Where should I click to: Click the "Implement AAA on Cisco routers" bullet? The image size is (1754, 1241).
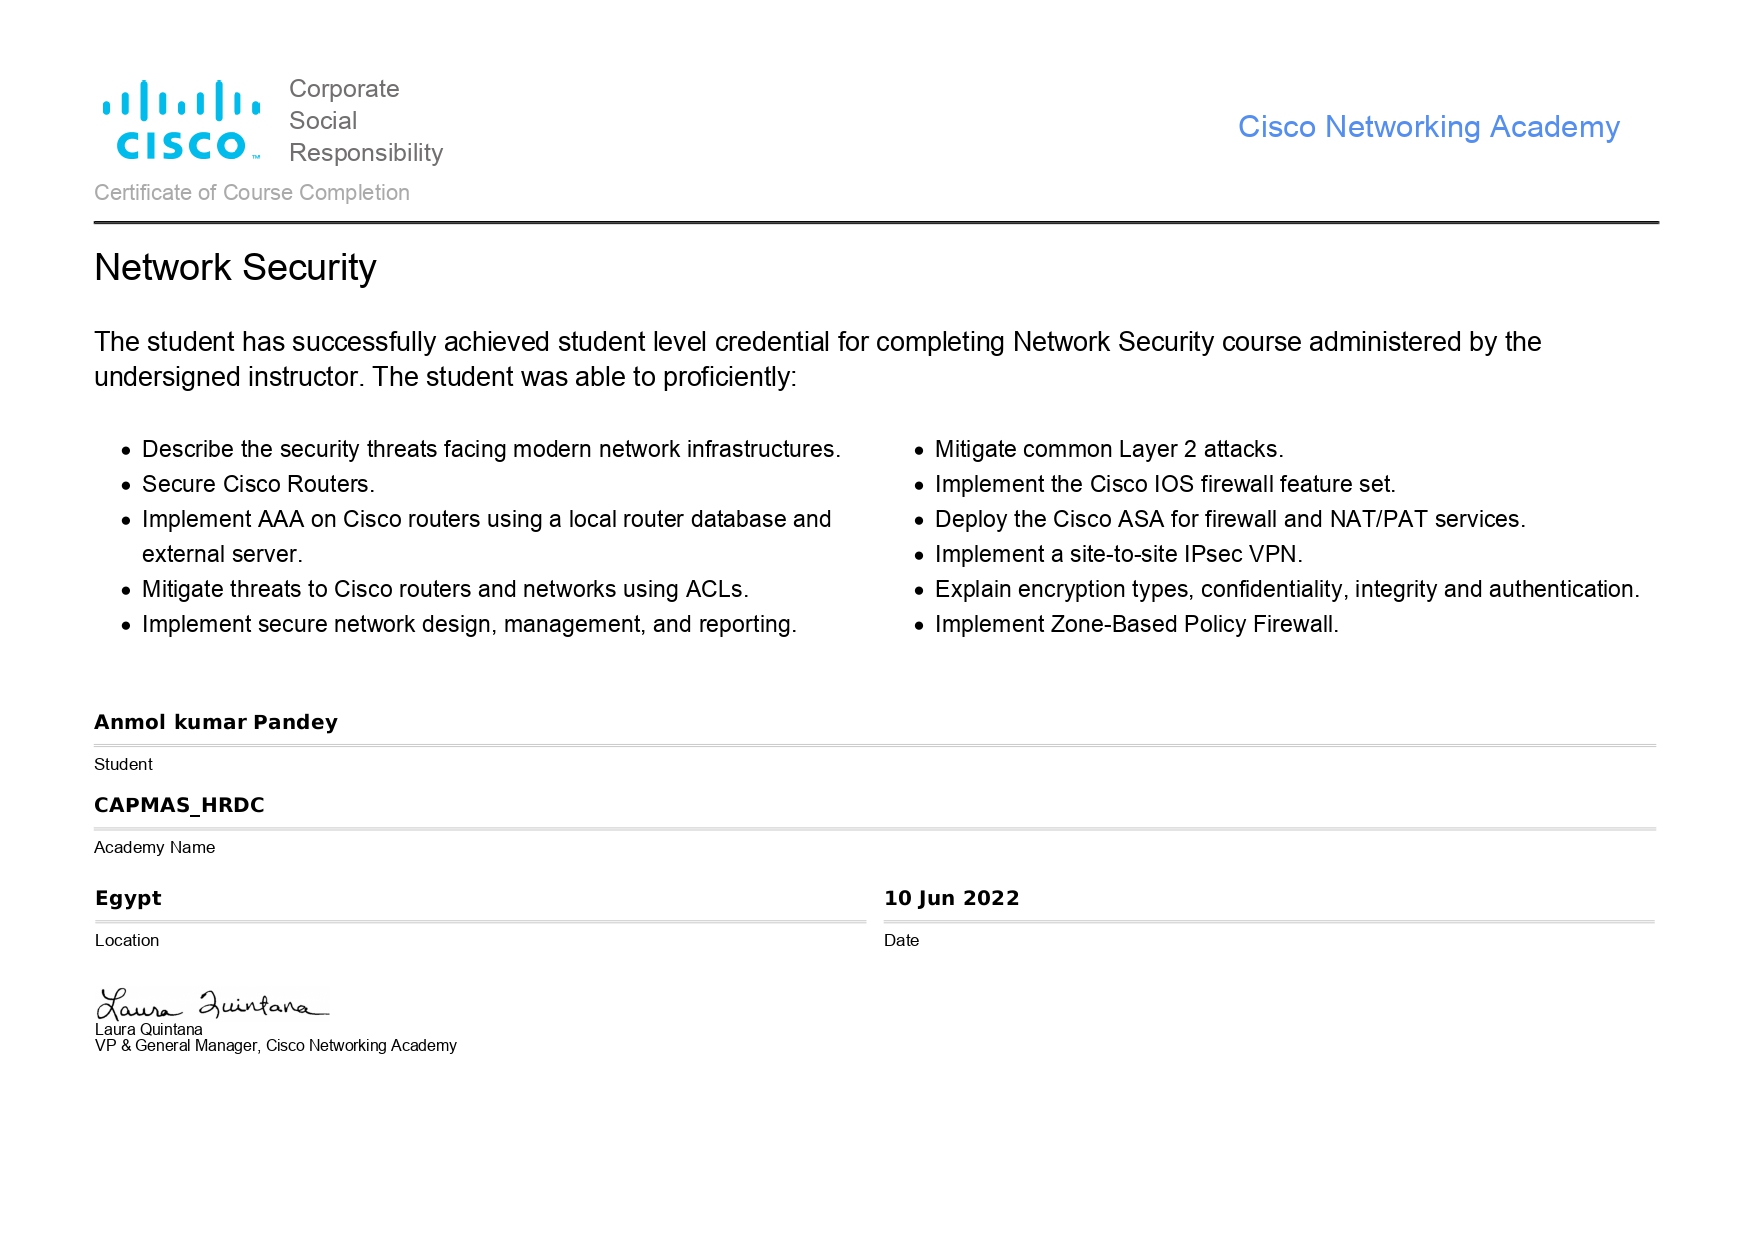(x=487, y=537)
